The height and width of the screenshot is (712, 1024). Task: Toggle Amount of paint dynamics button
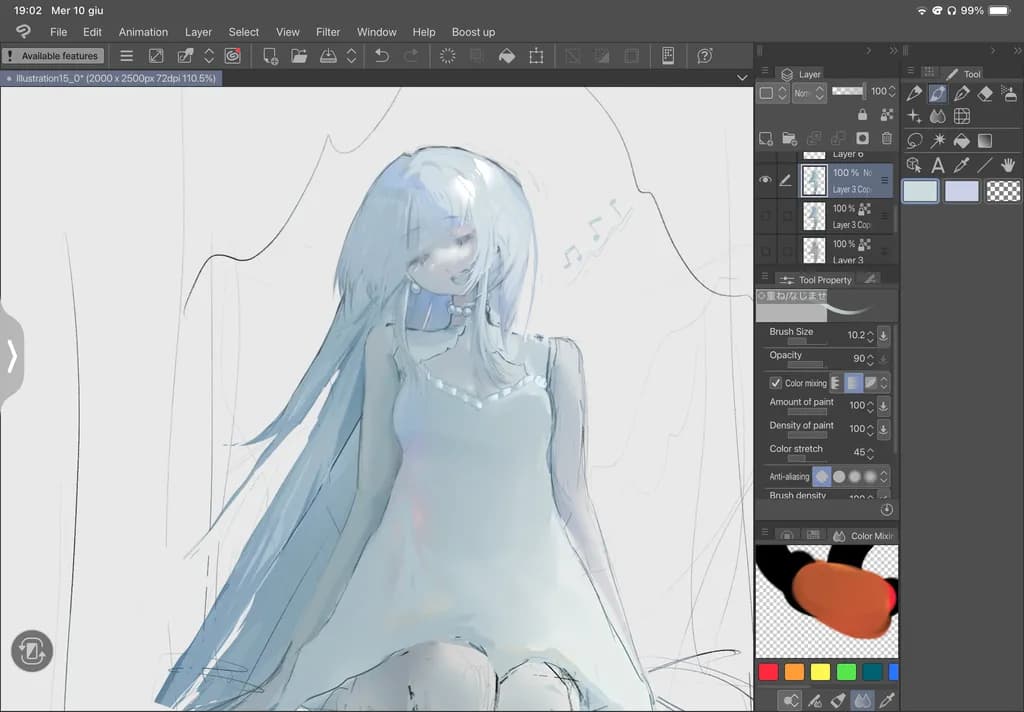[883, 406]
